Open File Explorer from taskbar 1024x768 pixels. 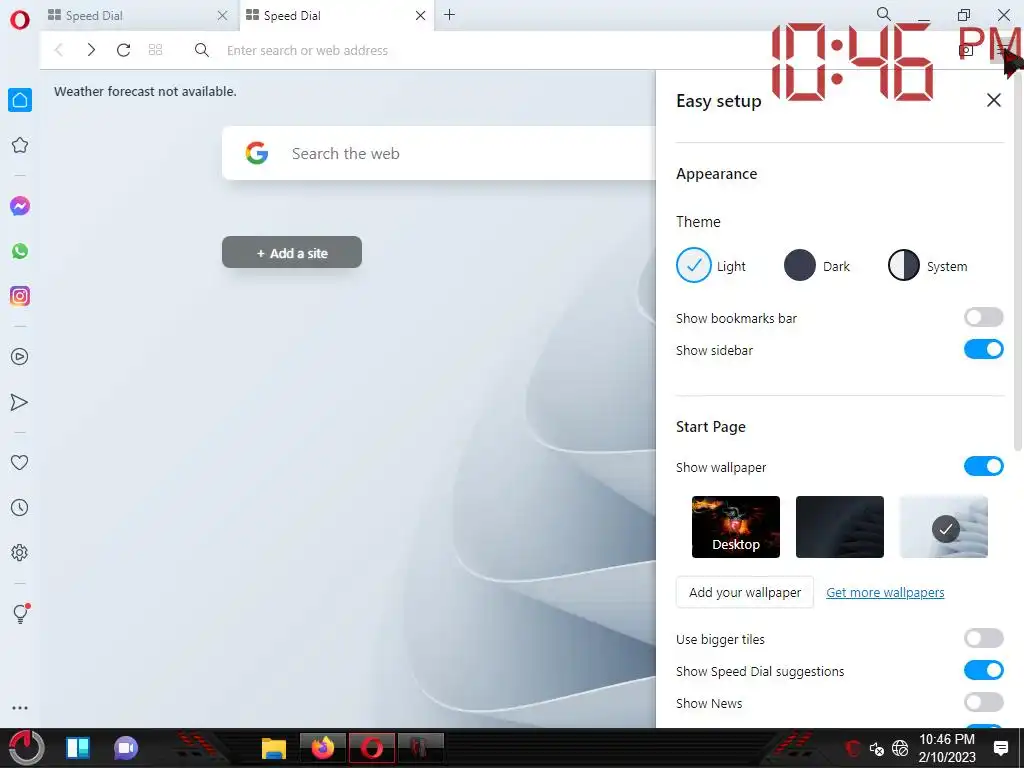click(x=274, y=748)
